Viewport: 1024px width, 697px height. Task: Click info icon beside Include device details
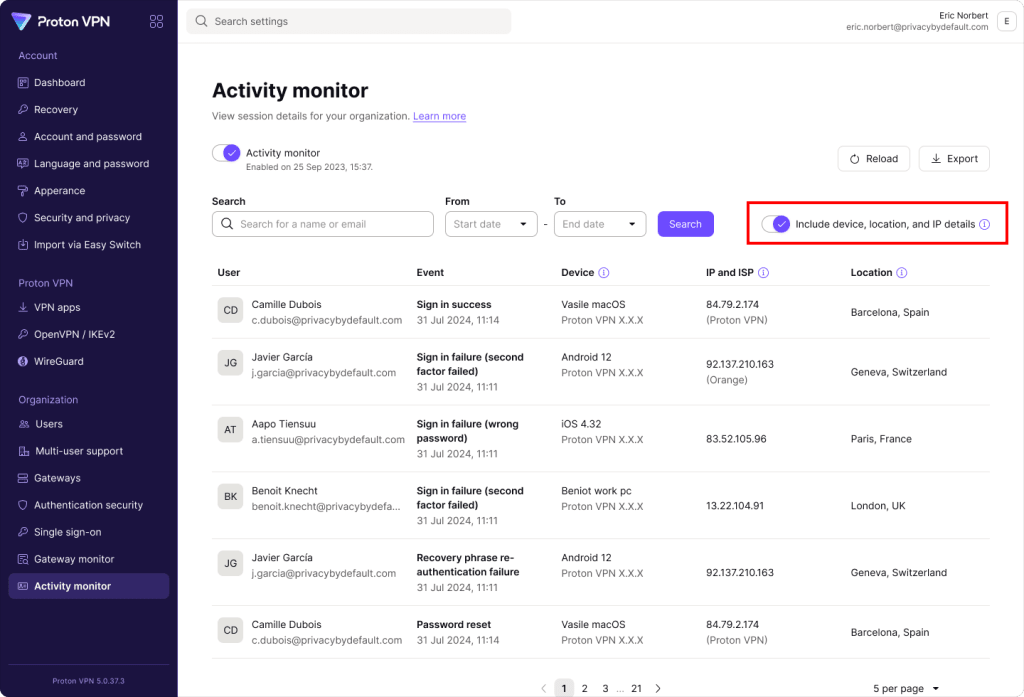tap(985, 224)
